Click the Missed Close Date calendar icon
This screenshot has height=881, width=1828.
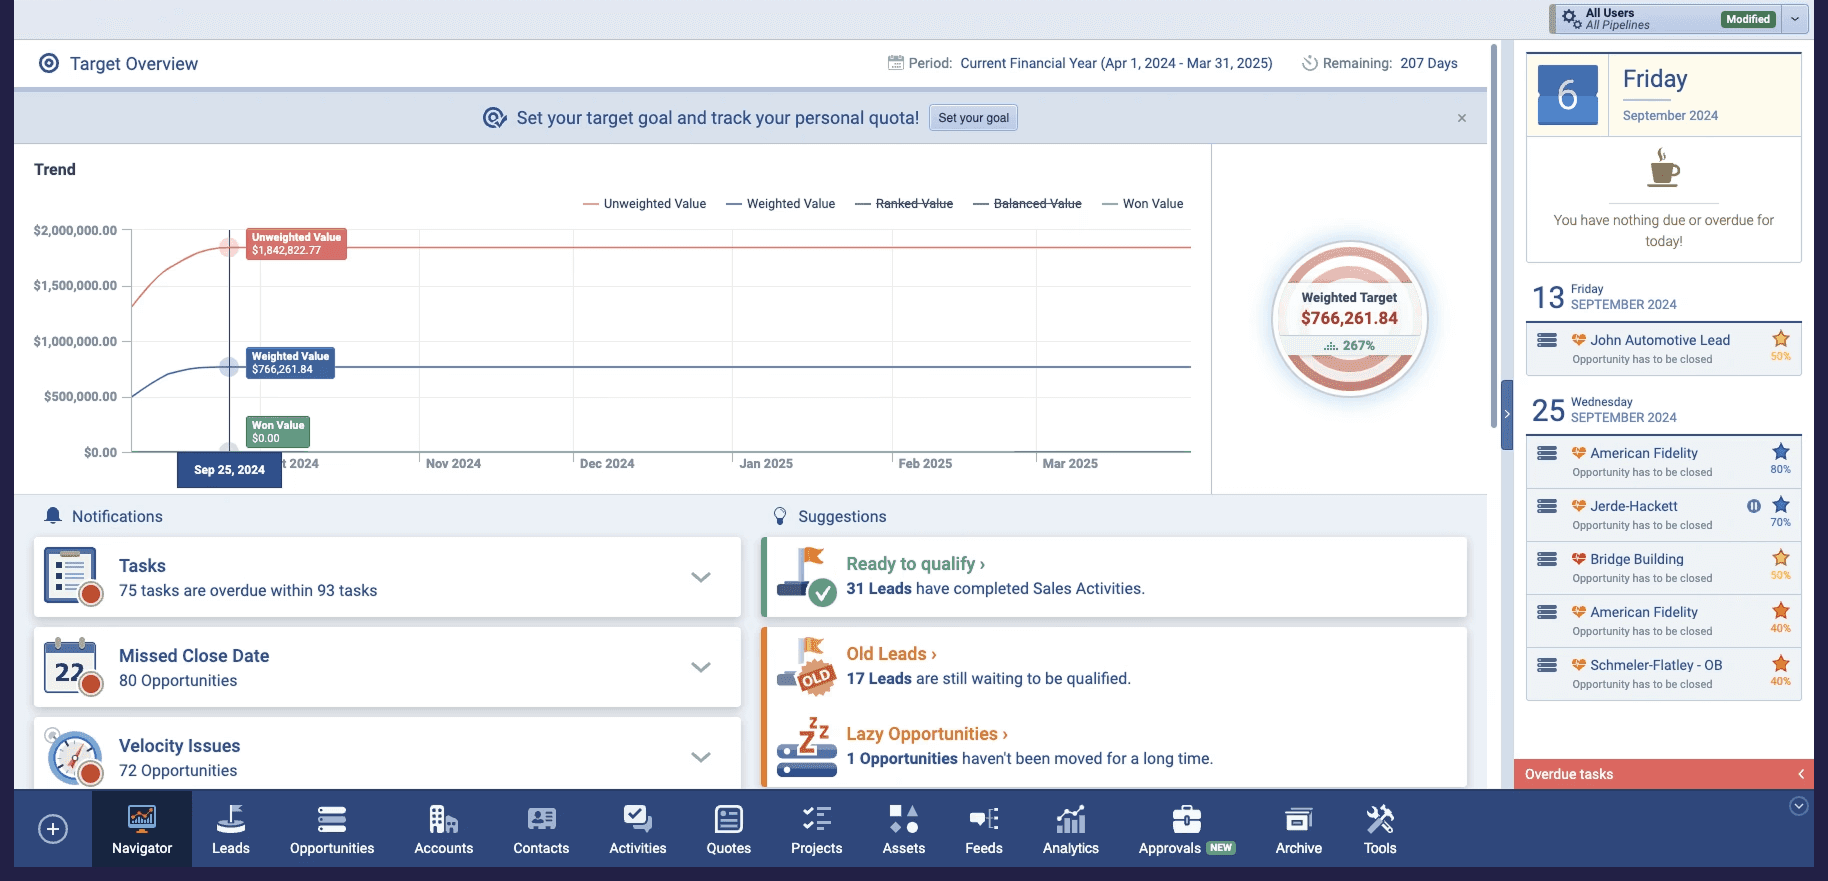(72, 667)
